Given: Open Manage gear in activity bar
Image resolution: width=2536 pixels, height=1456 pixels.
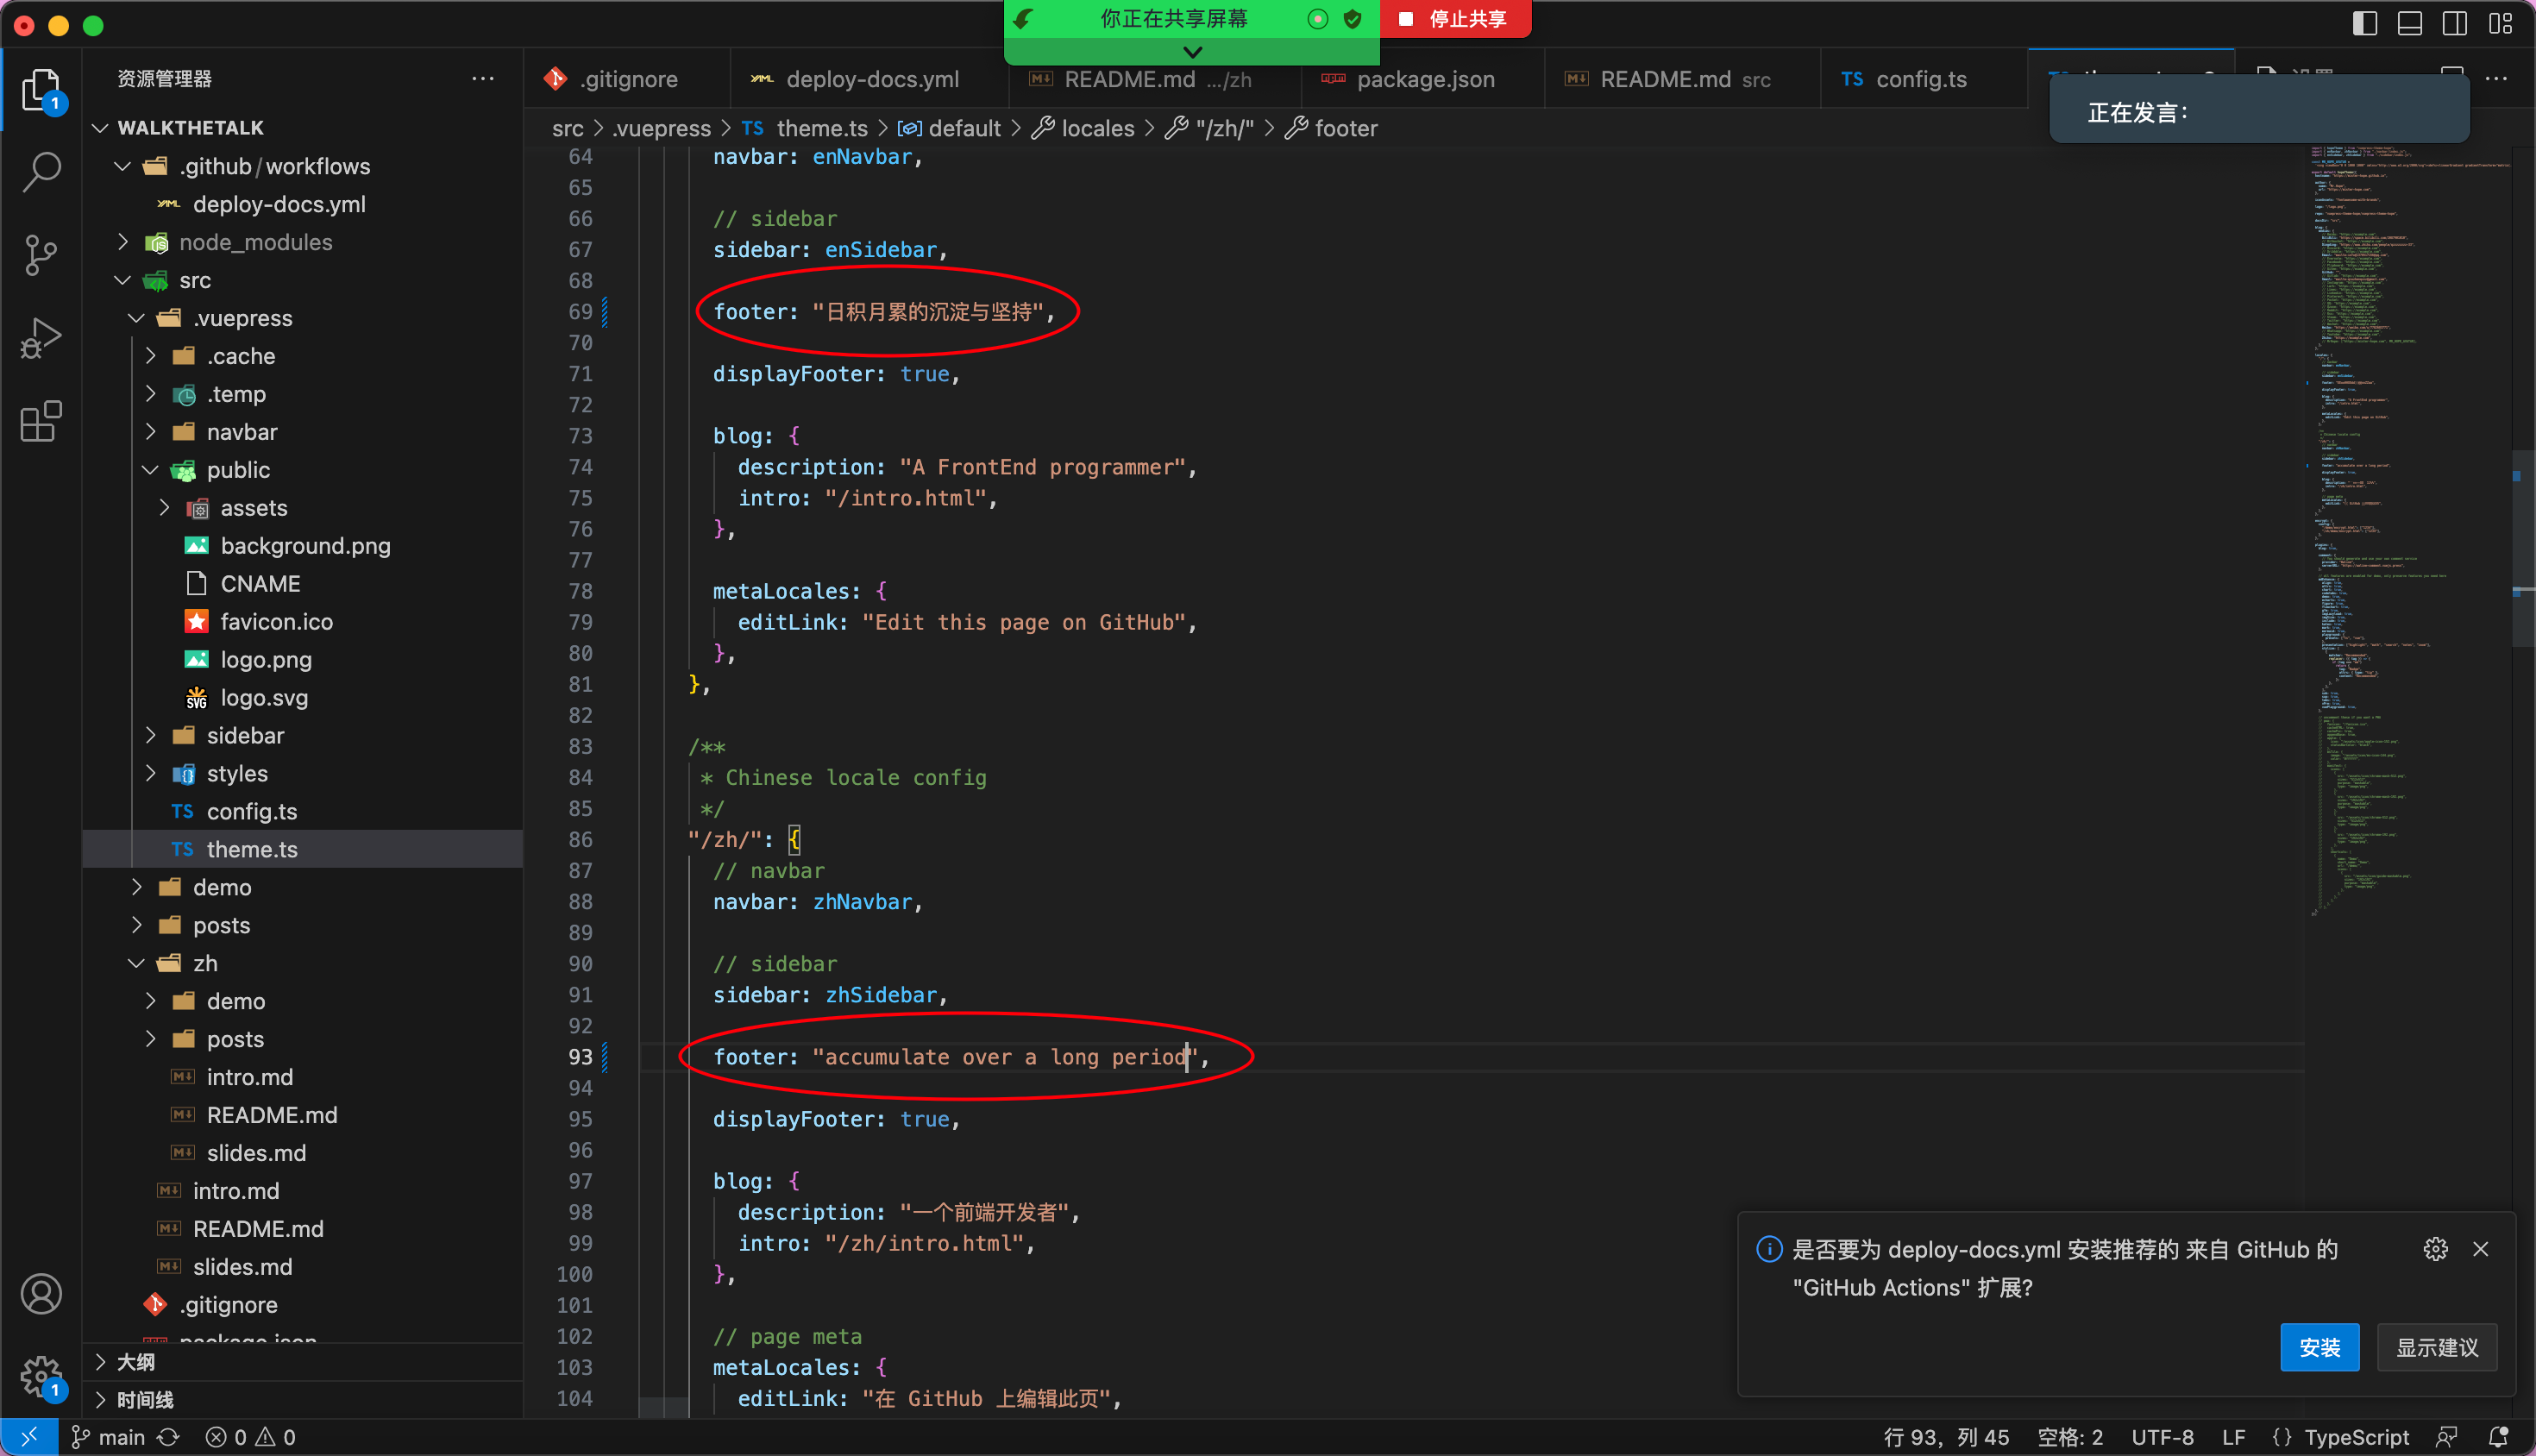Looking at the screenshot, I should pos(41,1377).
